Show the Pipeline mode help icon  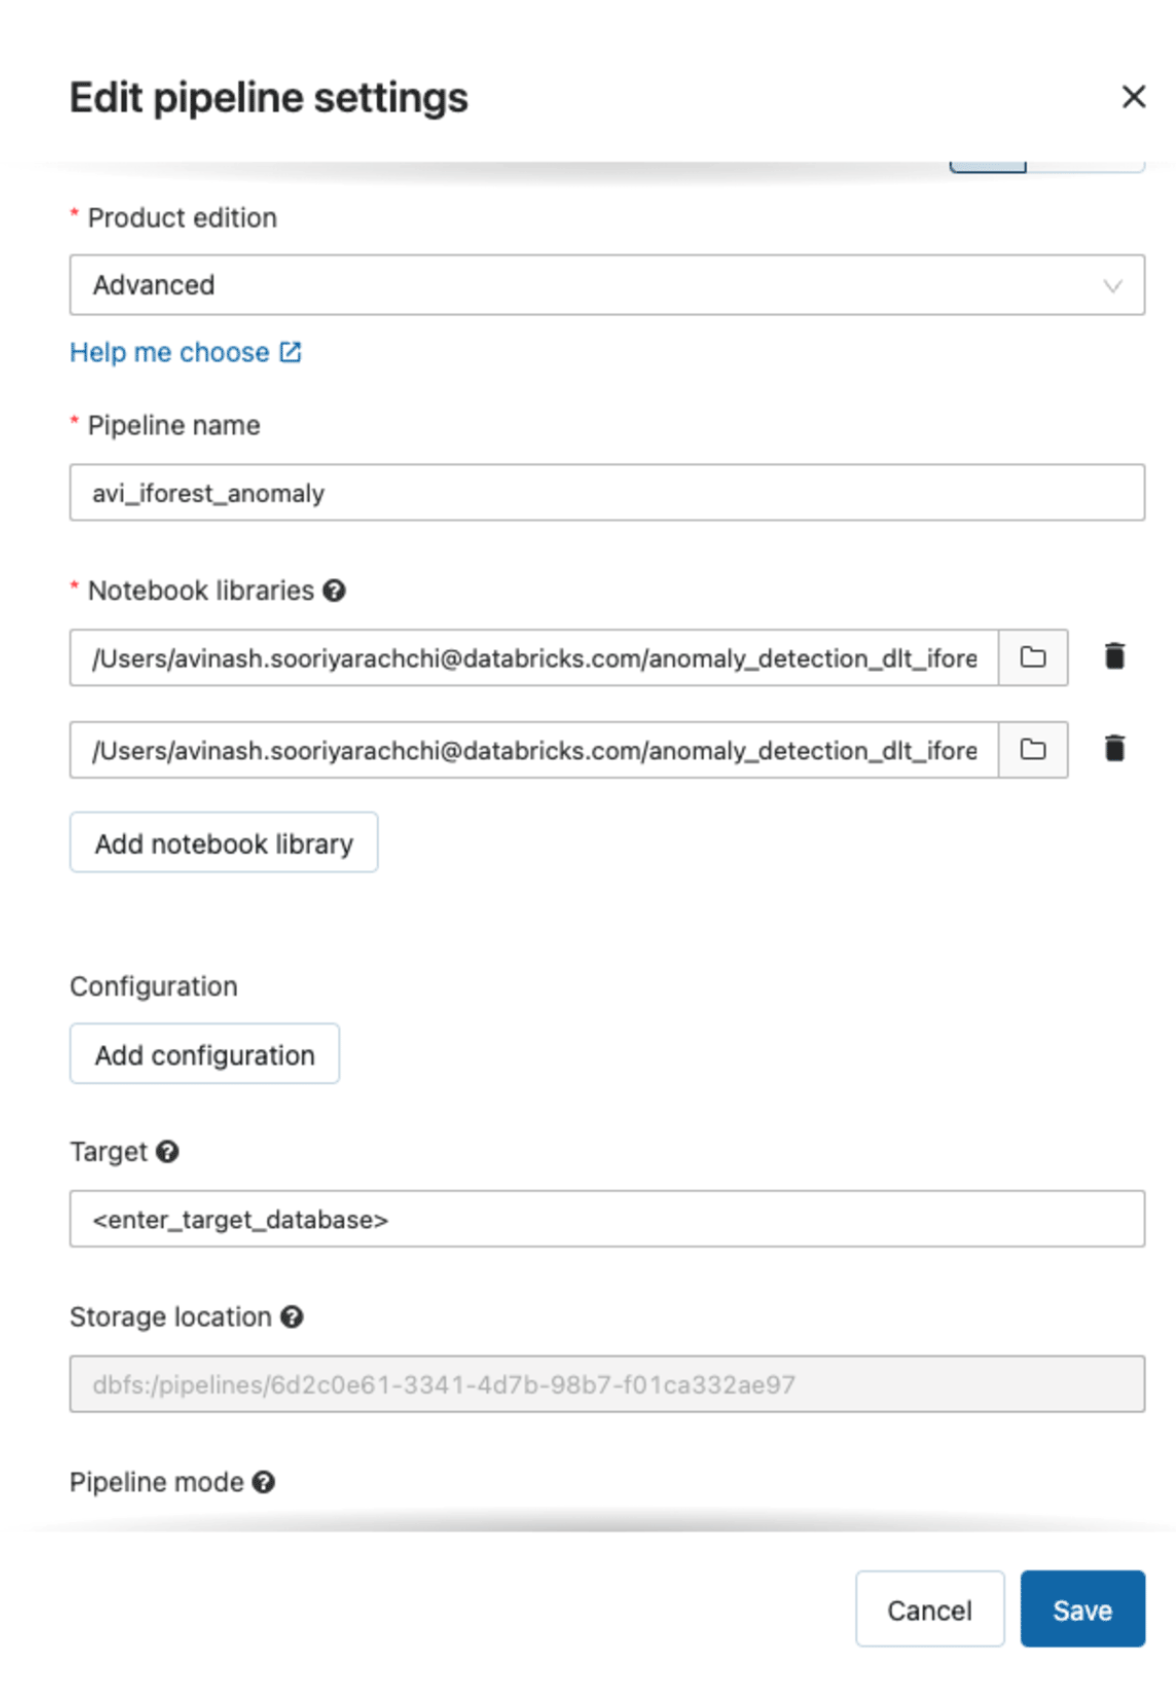264,1482
